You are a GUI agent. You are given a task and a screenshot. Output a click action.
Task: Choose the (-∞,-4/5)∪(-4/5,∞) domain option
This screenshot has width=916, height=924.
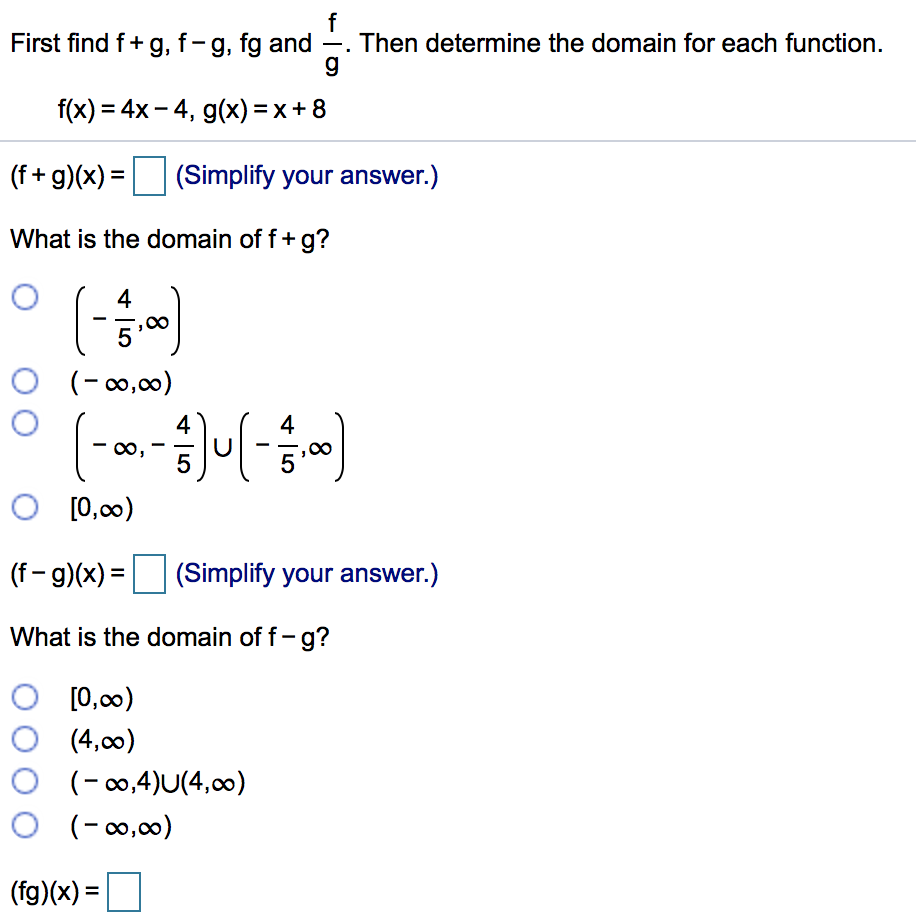coord(24,423)
